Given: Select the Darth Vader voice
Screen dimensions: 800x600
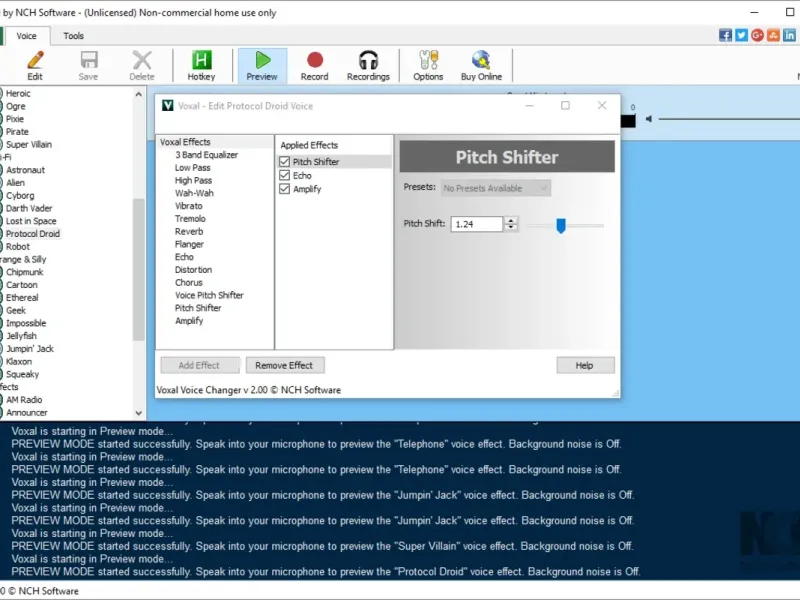Looking at the screenshot, I should tap(29, 208).
